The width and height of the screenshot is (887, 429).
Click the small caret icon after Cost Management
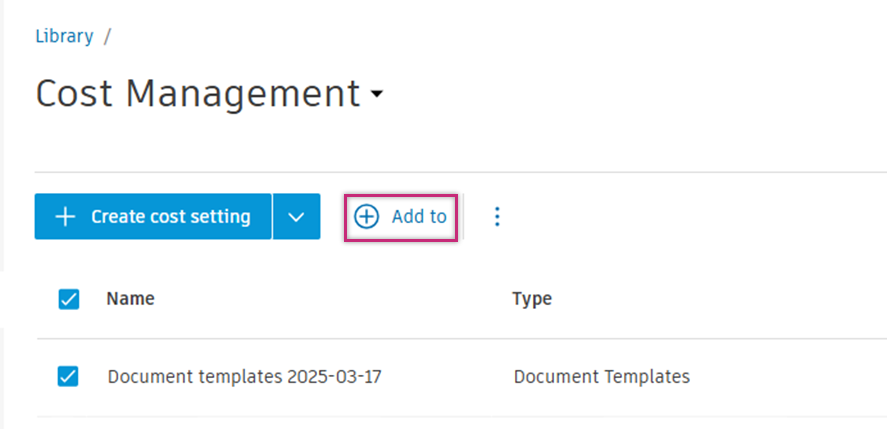pos(376,95)
